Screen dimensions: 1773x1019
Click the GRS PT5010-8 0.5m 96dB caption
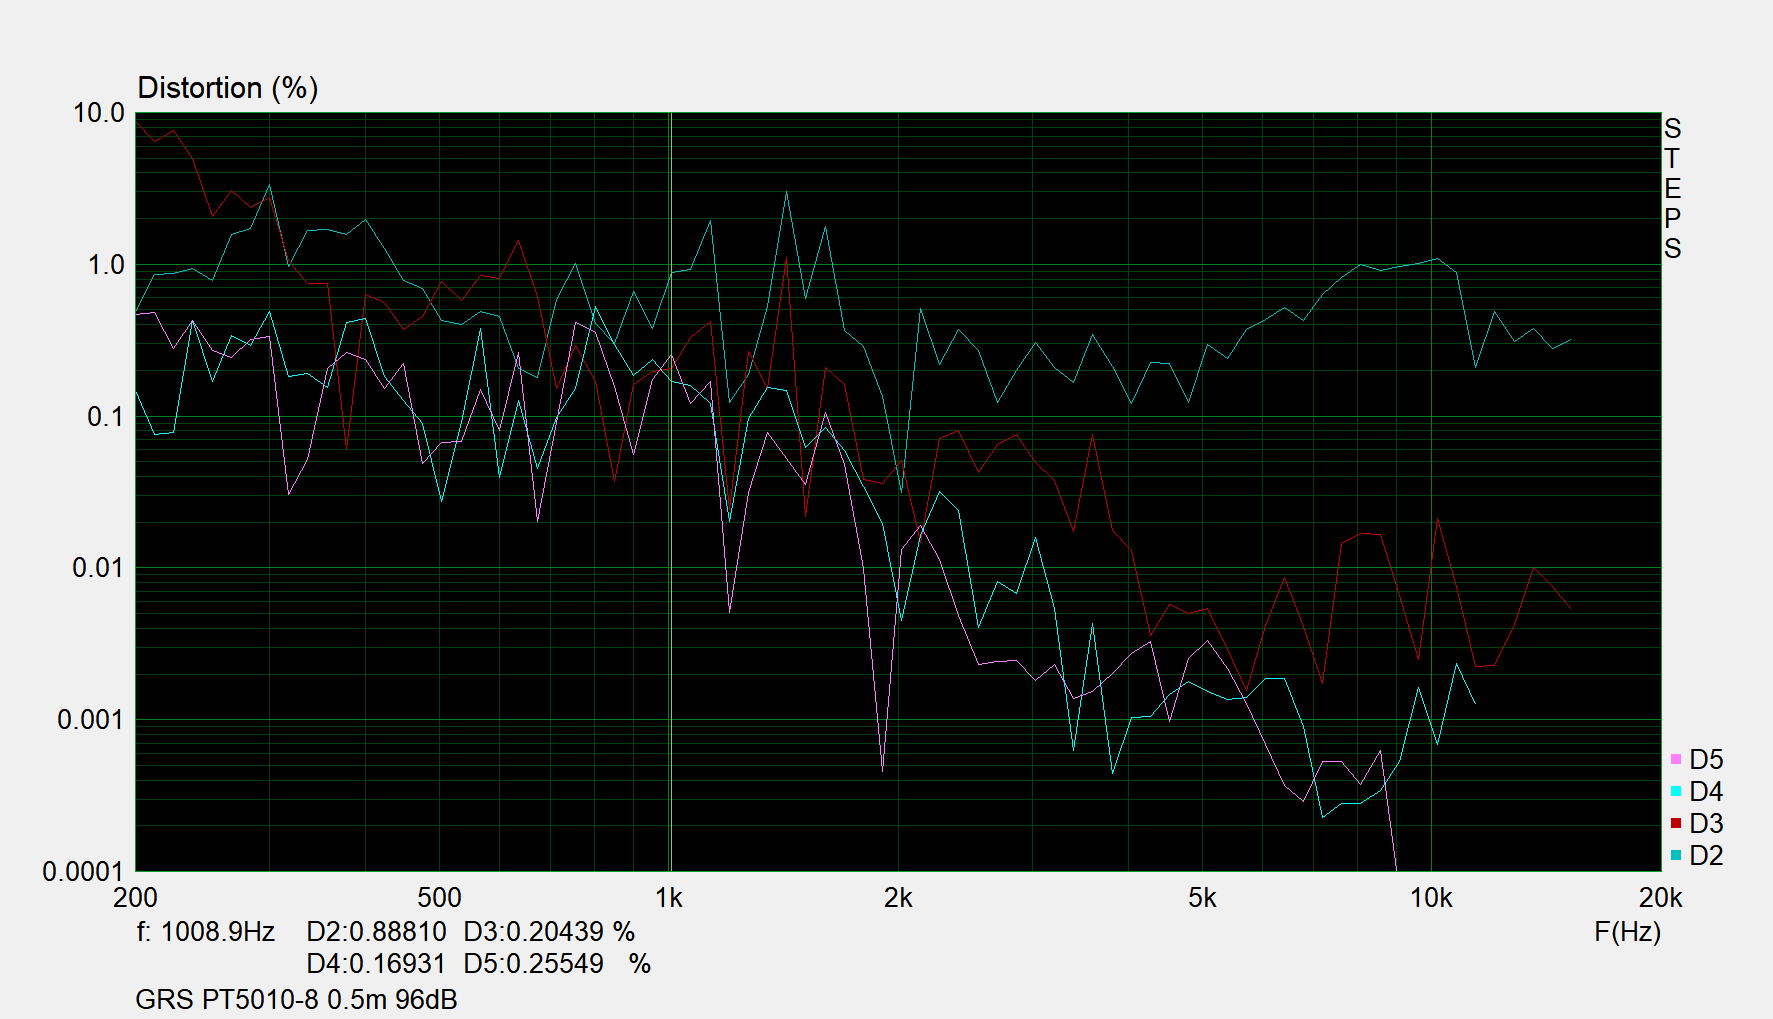(296, 999)
